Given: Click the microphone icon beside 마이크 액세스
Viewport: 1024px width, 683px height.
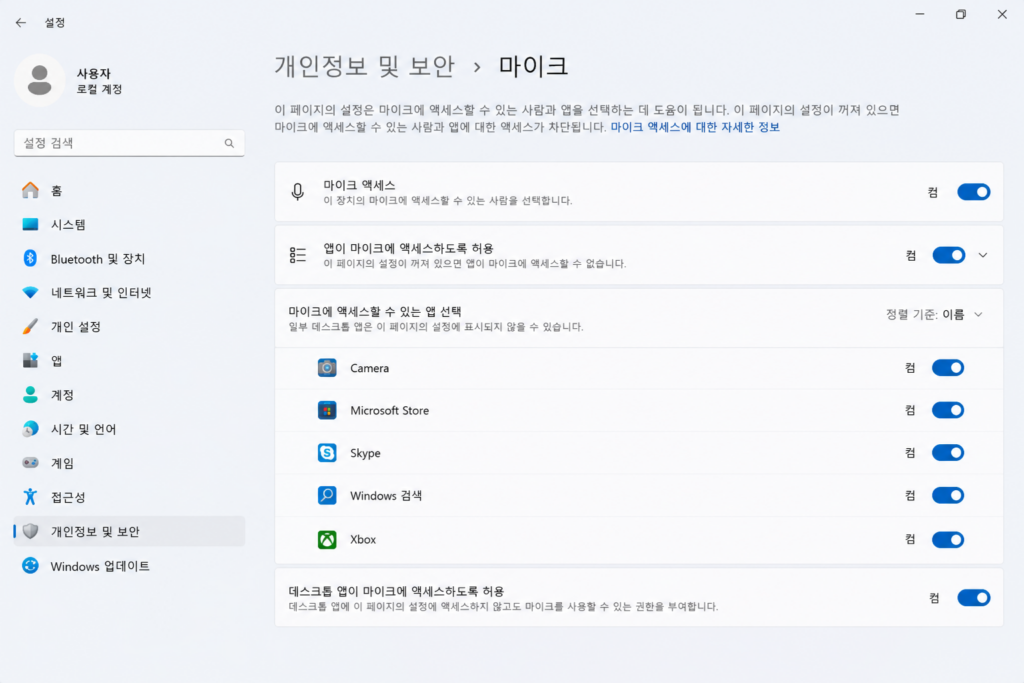Looking at the screenshot, I should (x=298, y=192).
